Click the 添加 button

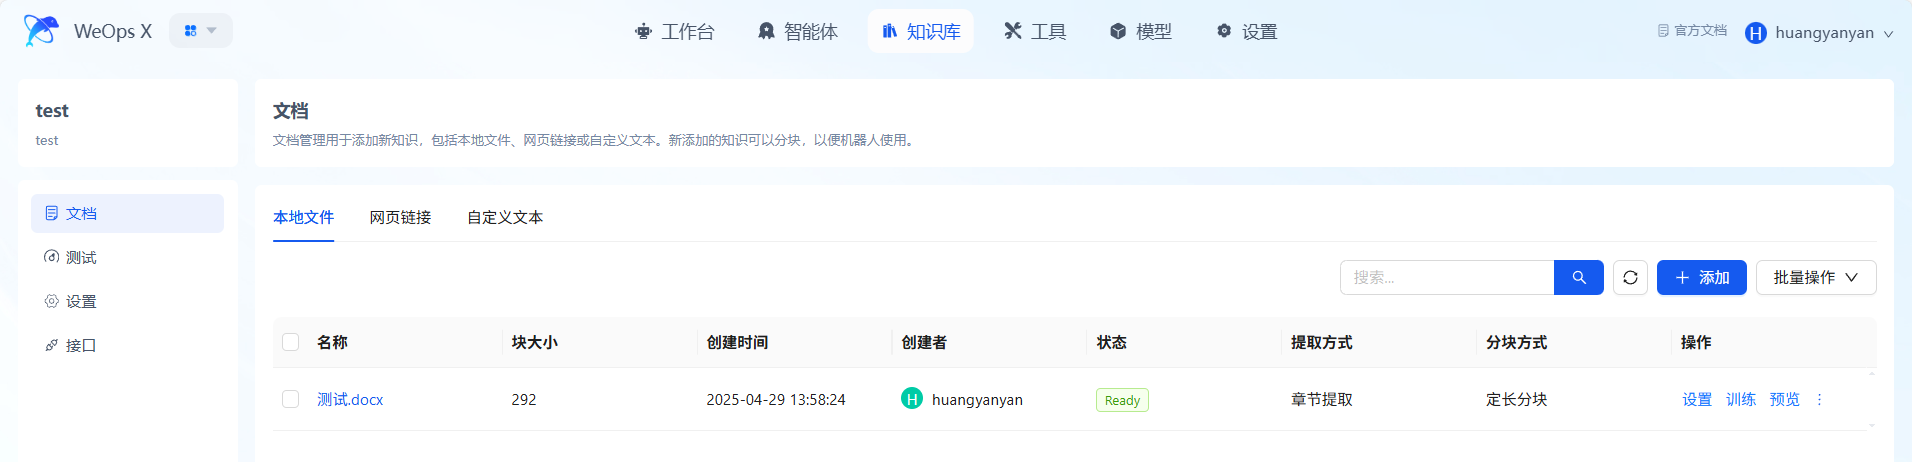(1702, 278)
